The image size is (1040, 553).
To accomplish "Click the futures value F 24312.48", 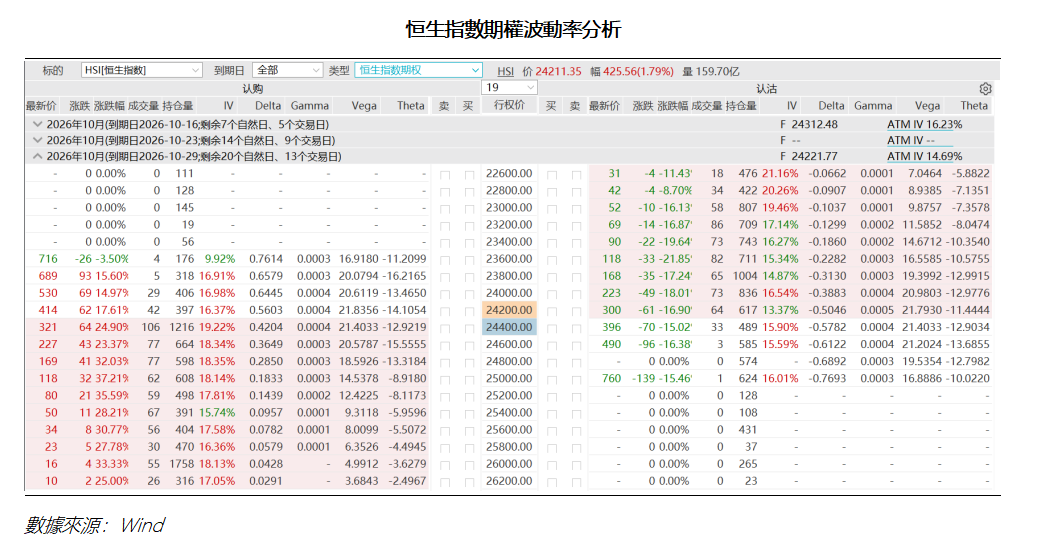I will coord(809,124).
